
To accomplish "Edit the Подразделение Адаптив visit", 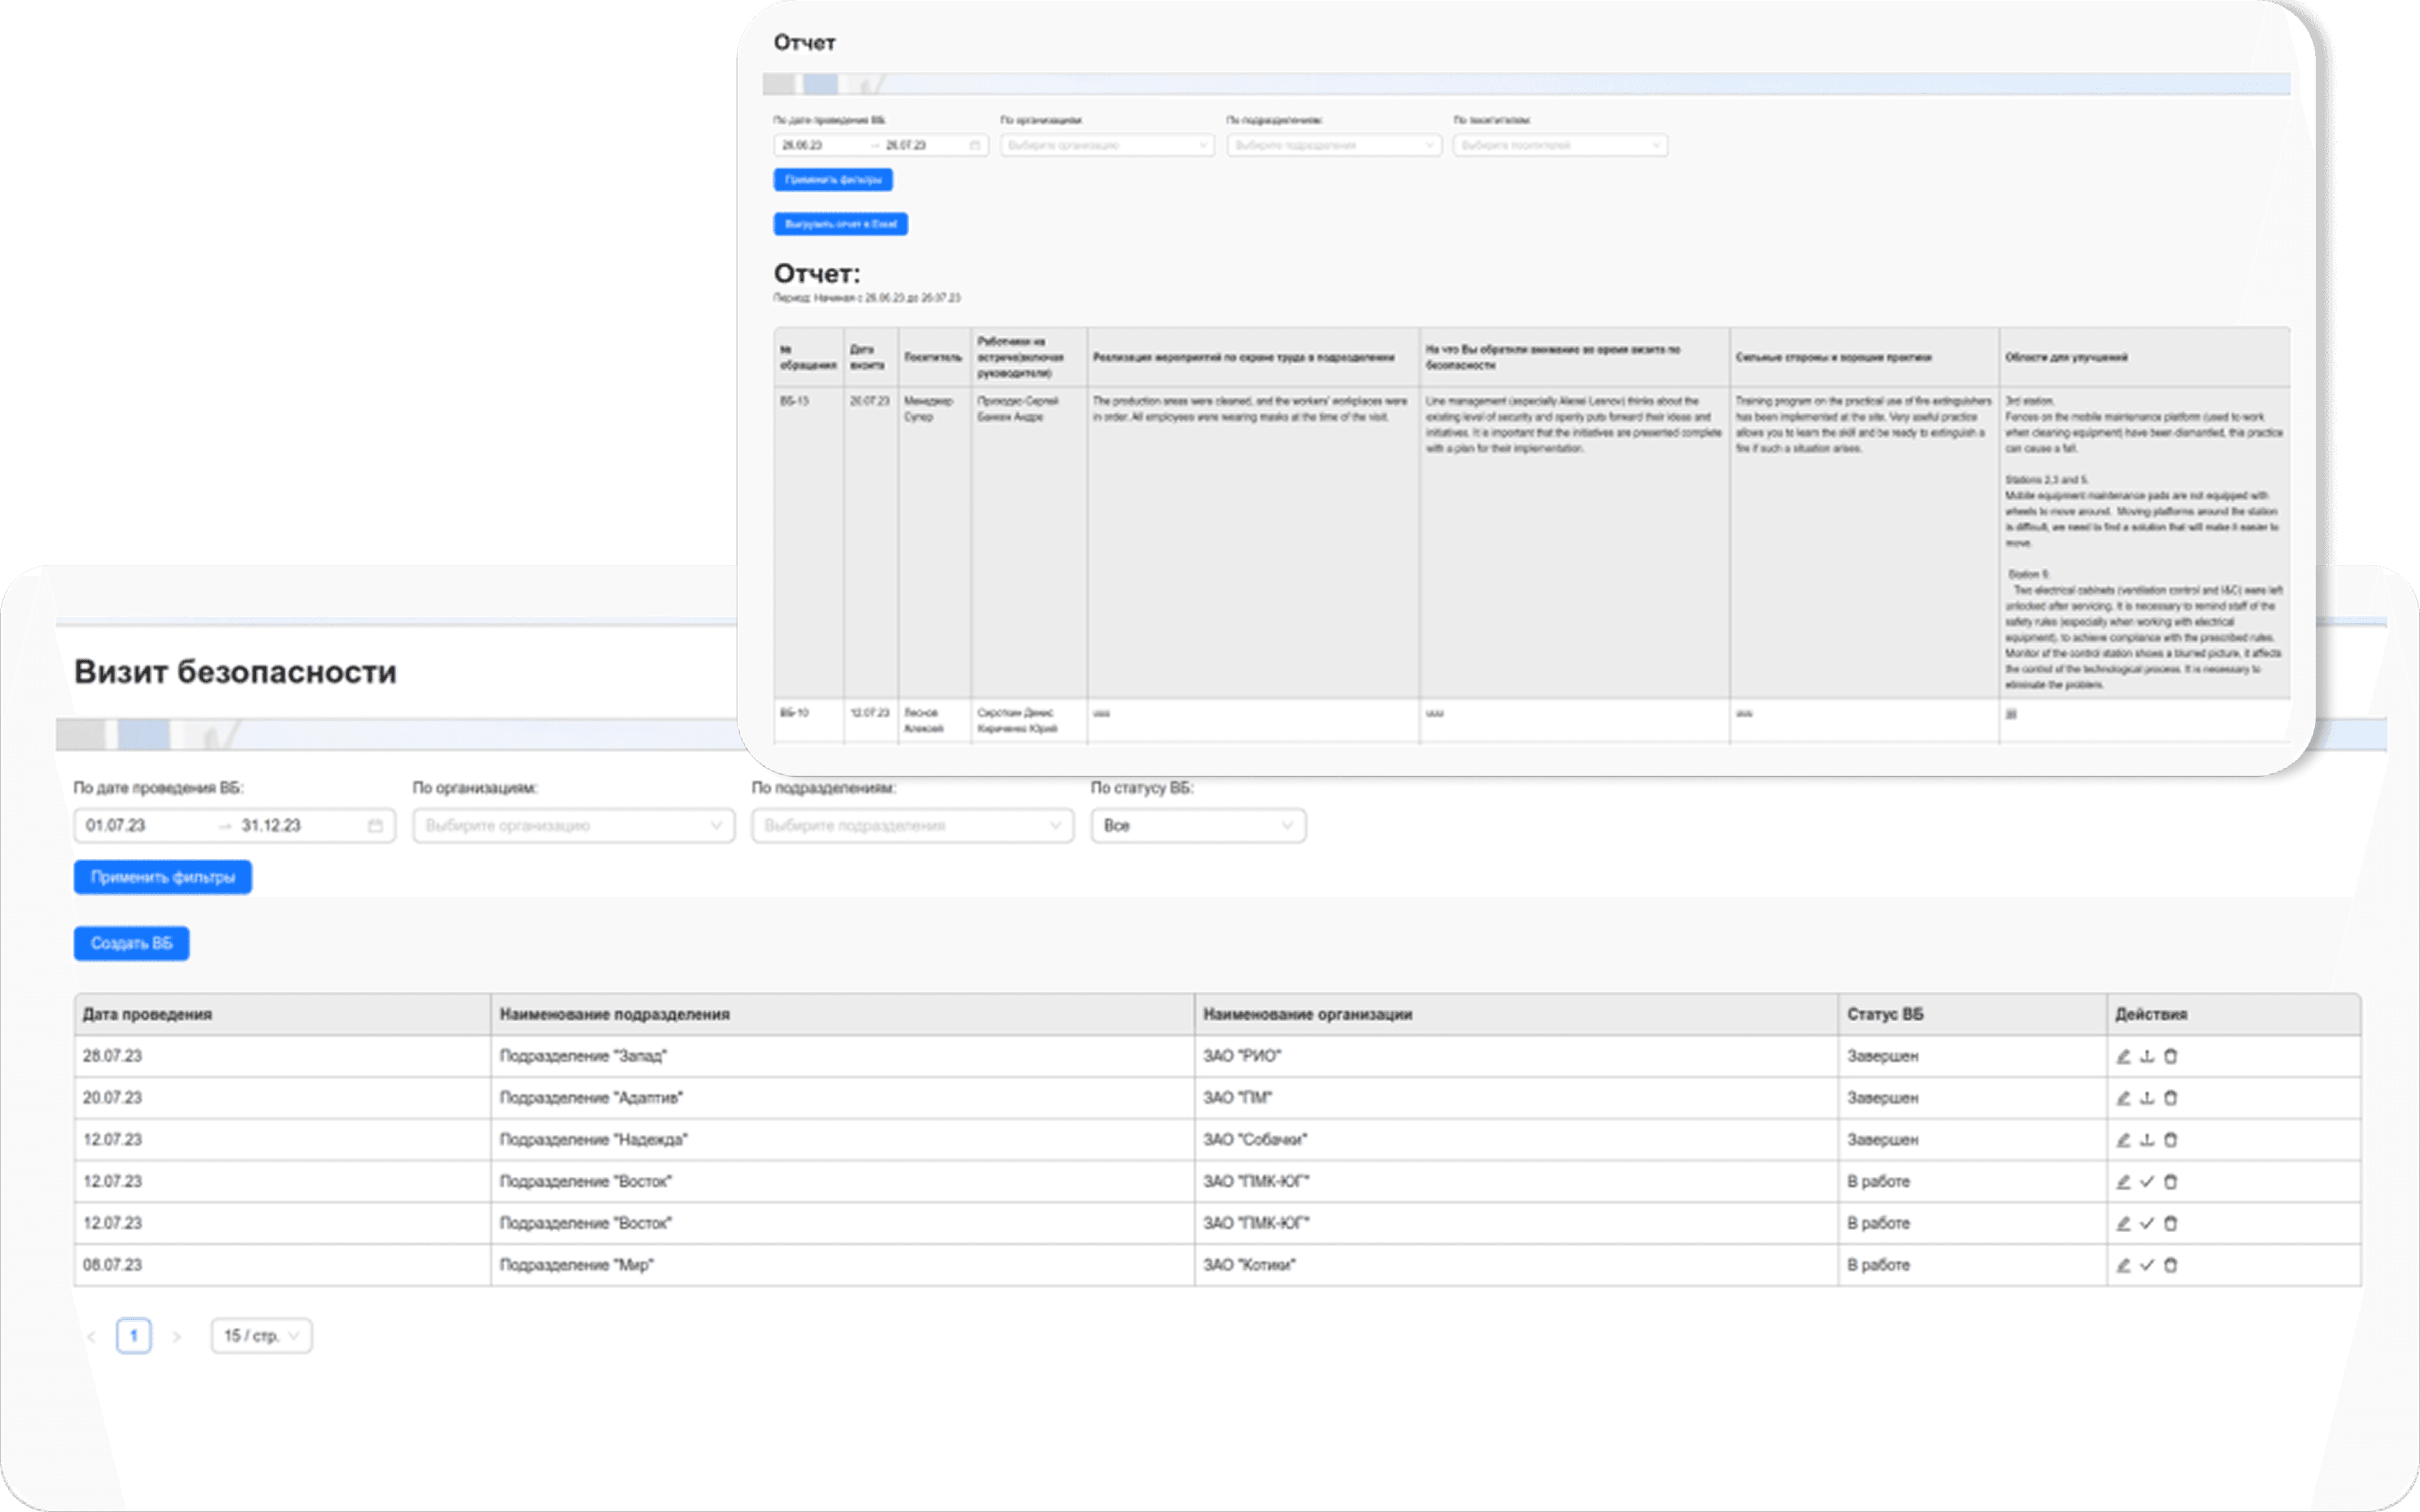I will [2123, 1098].
